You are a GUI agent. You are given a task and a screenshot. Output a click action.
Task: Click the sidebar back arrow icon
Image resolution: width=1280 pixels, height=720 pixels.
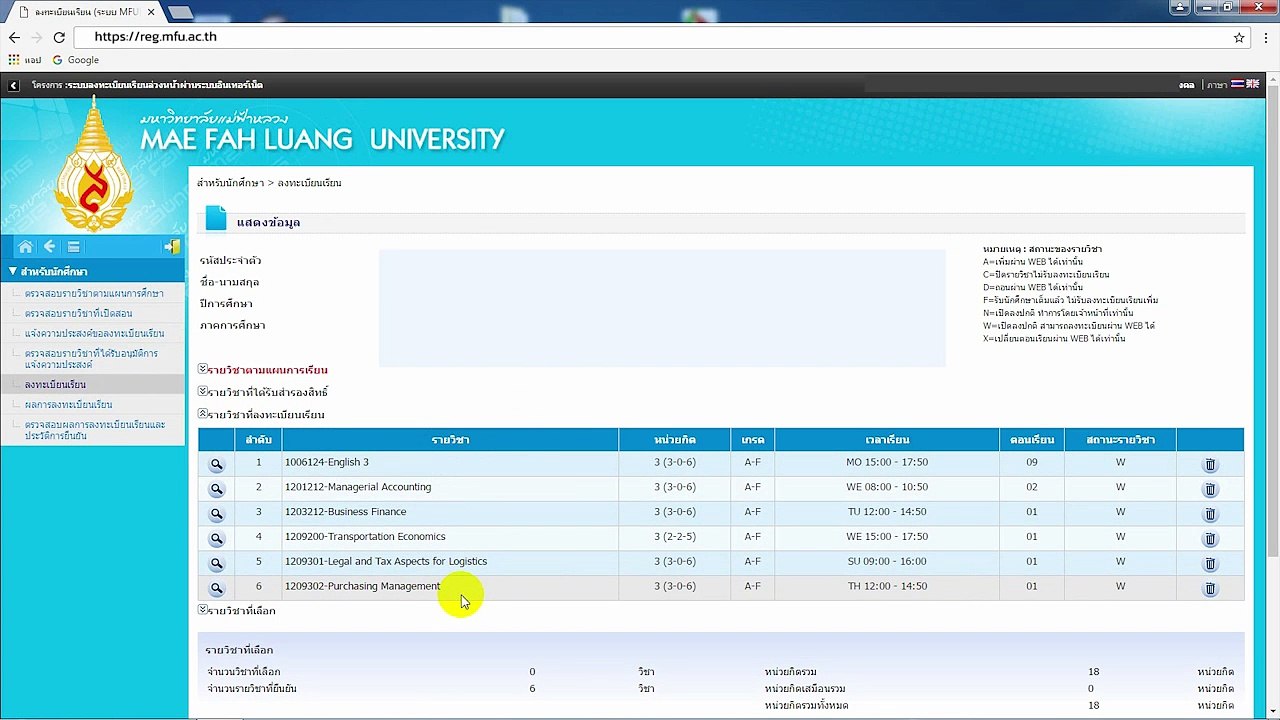pyautogui.click(x=49, y=247)
